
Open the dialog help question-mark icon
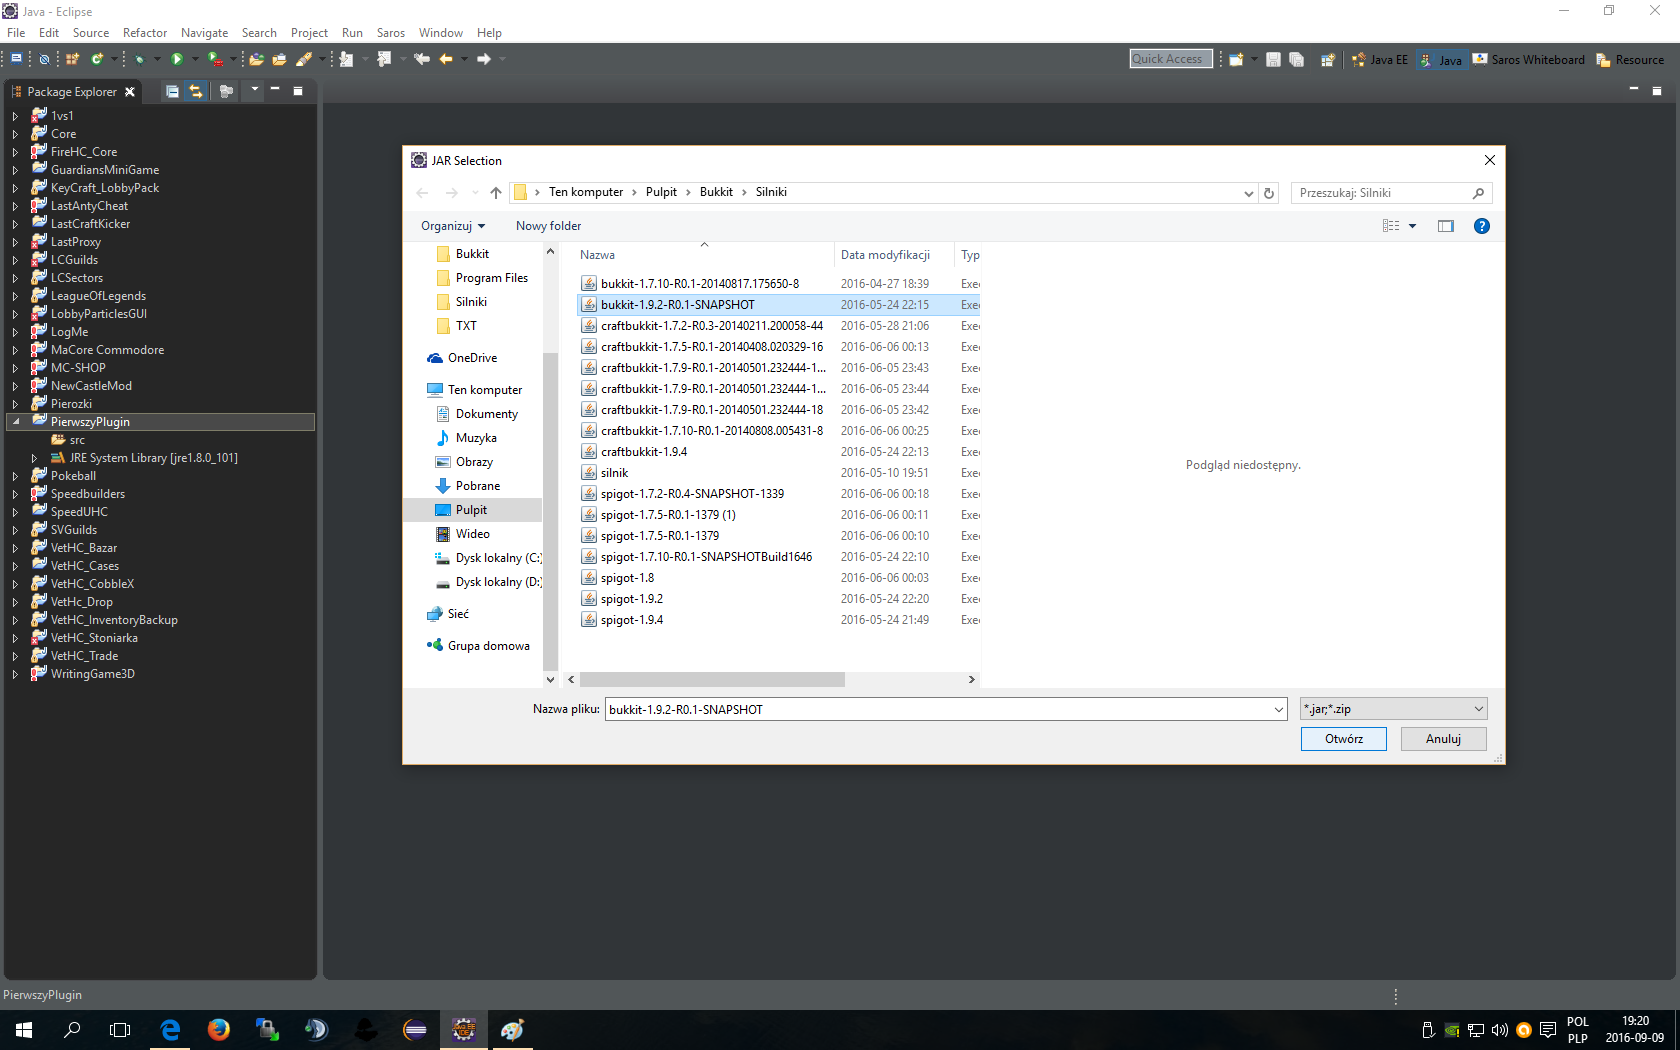(1481, 226)
